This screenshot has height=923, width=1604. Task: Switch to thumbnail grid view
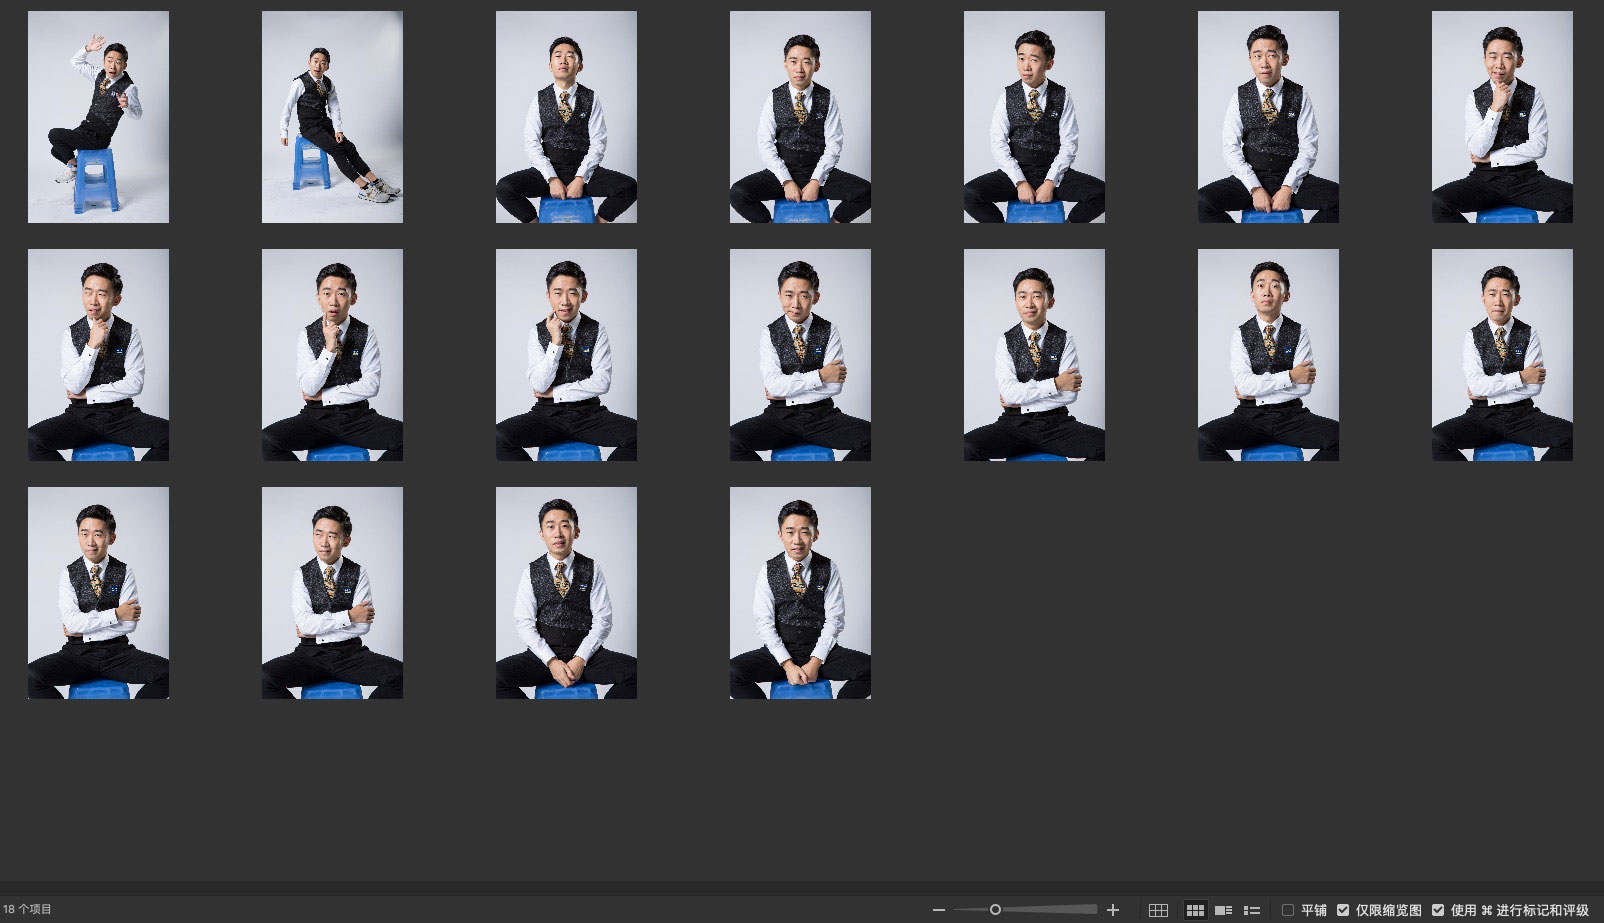(x=1194, y=910)
